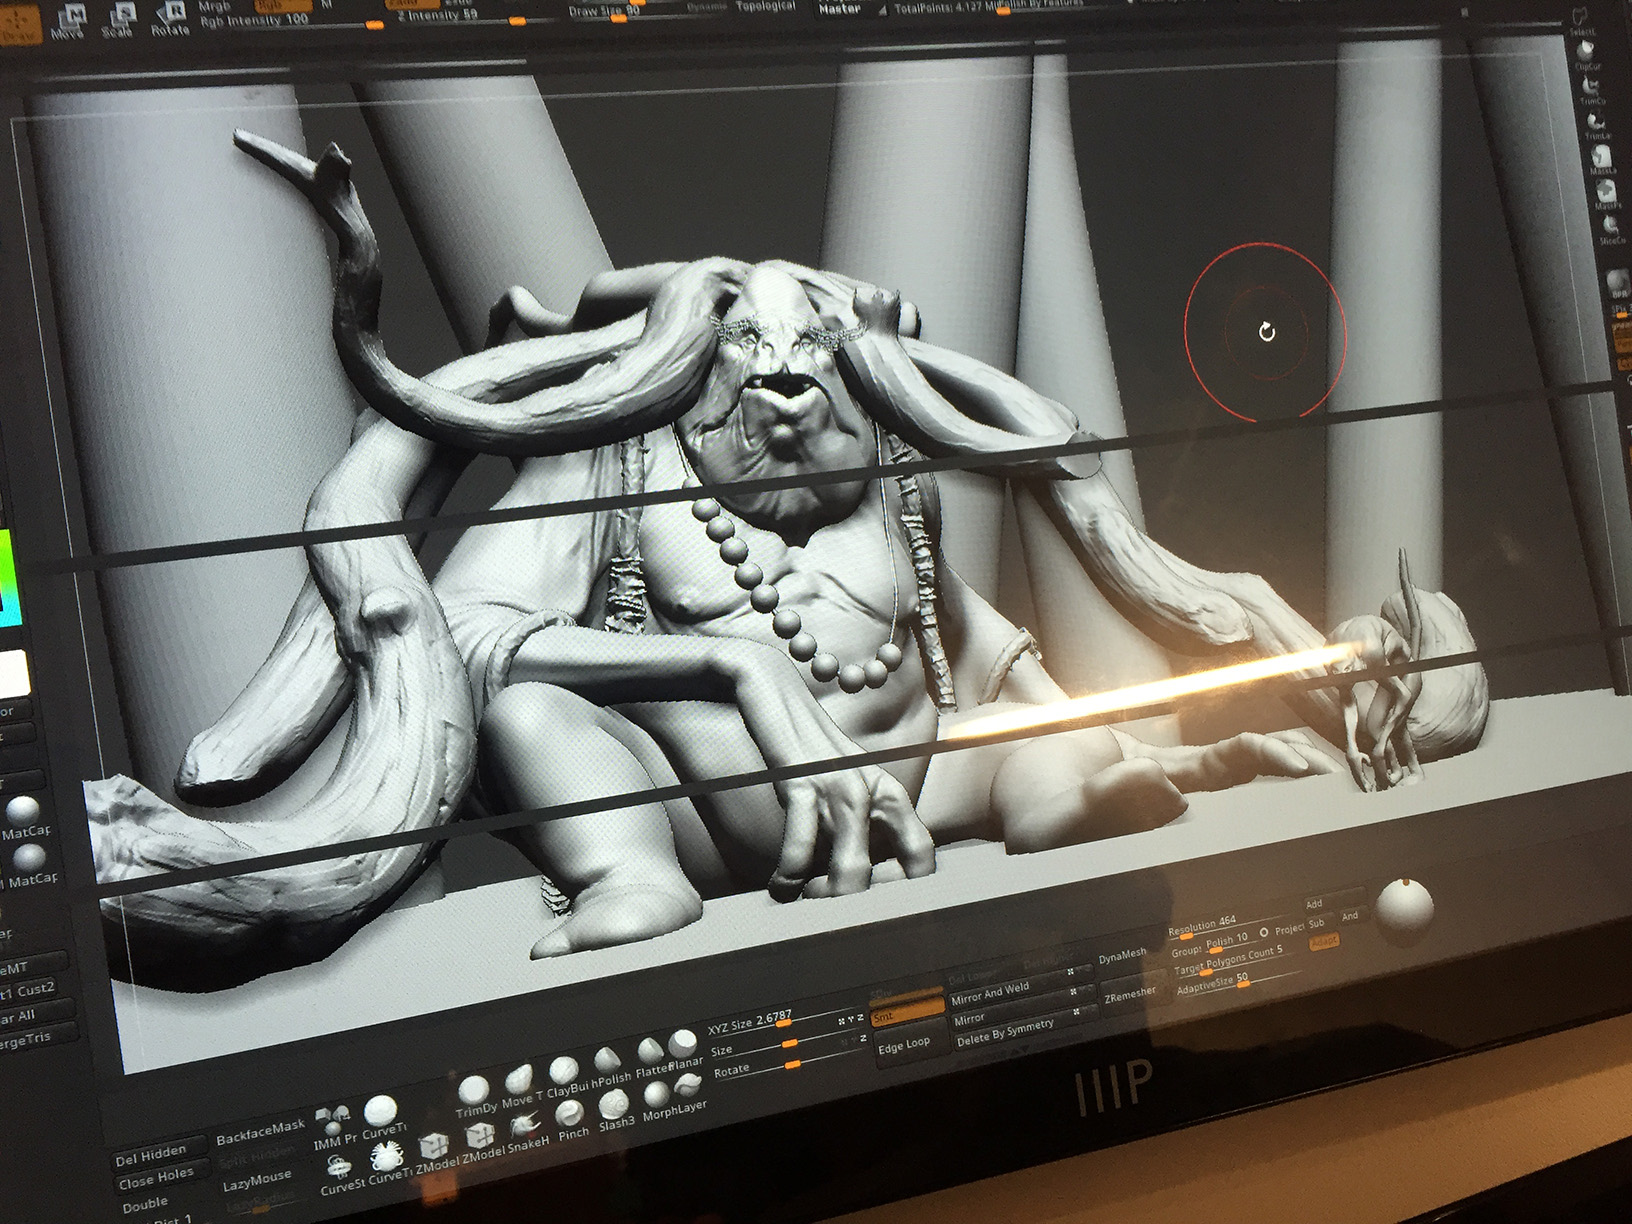Click the Cust2 button
1632x1224 pixels.
[x=36, y=989]
